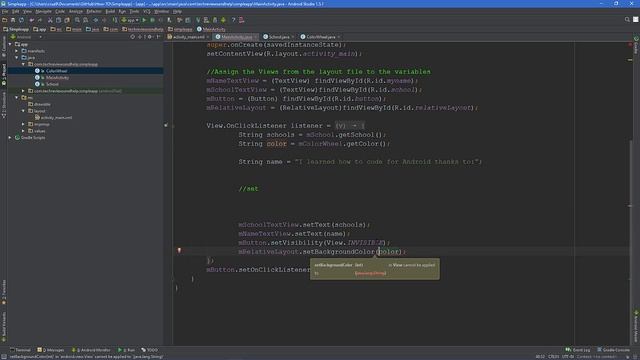Click the Save All toolbar icon

[x=13, y=20]
